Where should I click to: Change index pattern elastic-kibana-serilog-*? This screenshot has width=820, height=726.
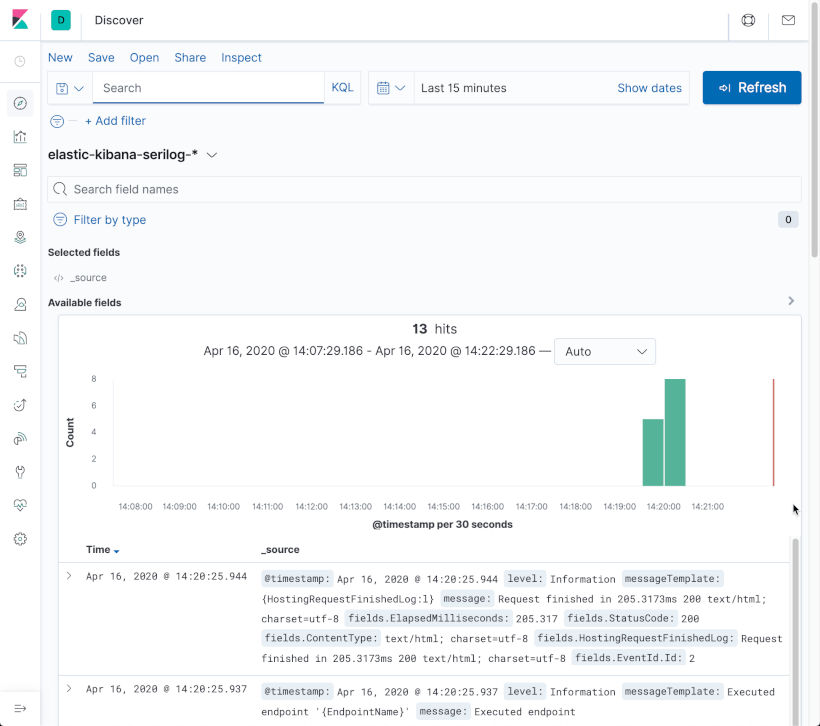132,155
